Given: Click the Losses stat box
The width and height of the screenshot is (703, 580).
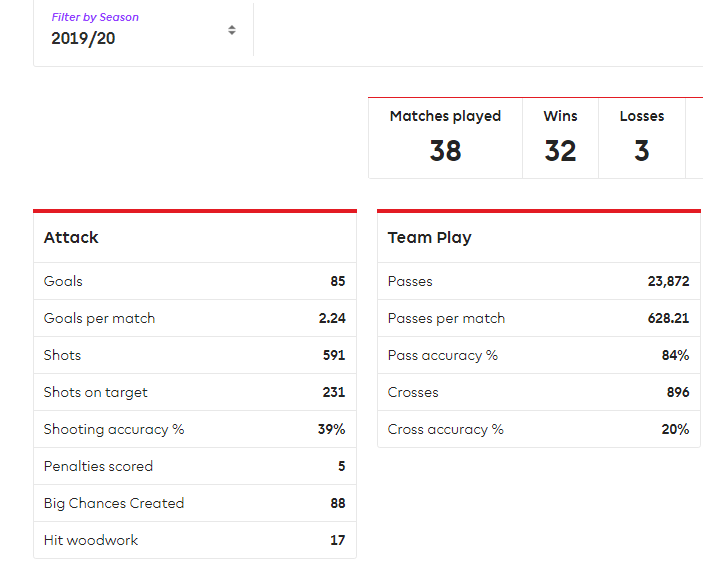Looking at the screenshot, I should 641,138.
